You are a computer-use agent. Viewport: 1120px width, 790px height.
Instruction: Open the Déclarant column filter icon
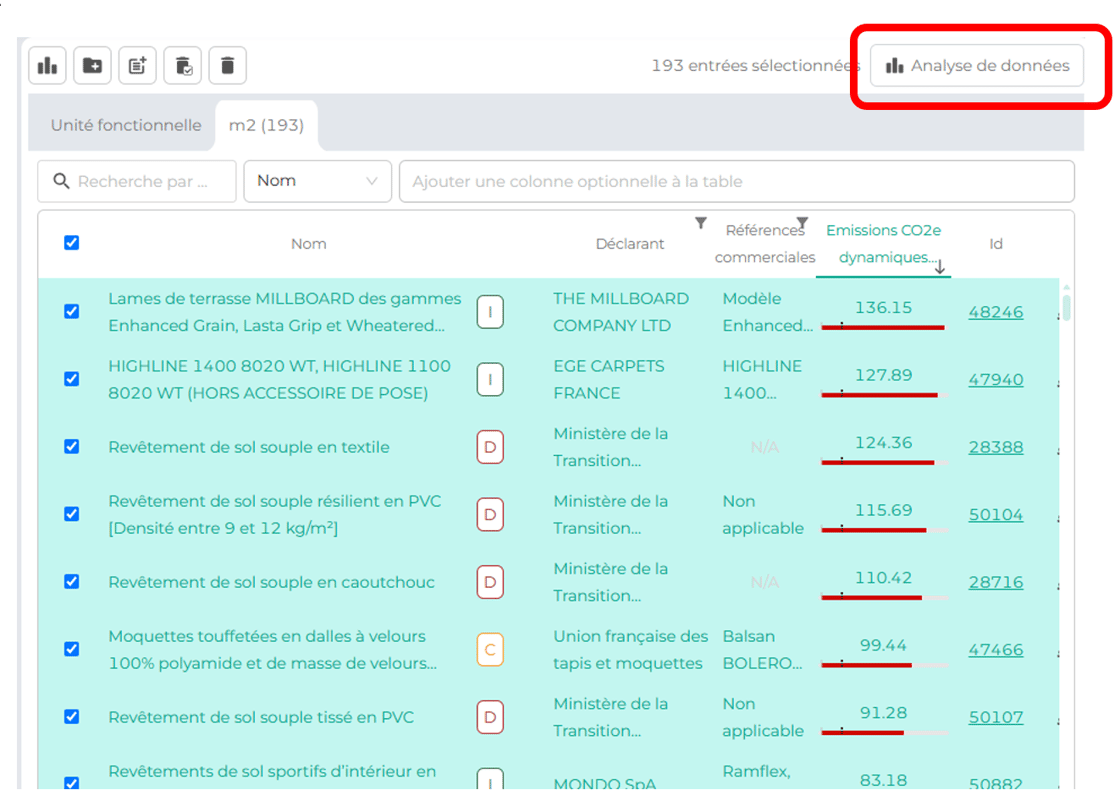tap(701, 224)
